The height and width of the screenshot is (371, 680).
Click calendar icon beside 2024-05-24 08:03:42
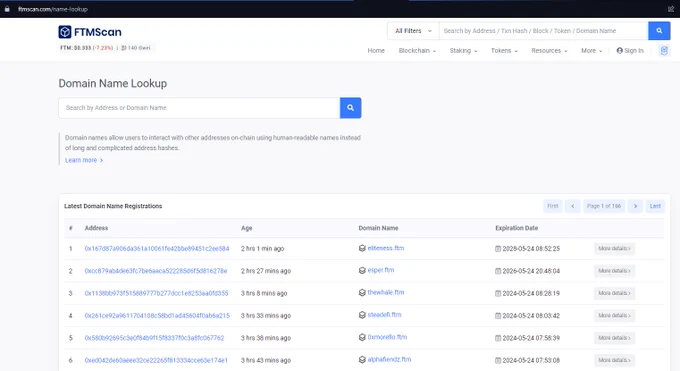click(498, 315)
